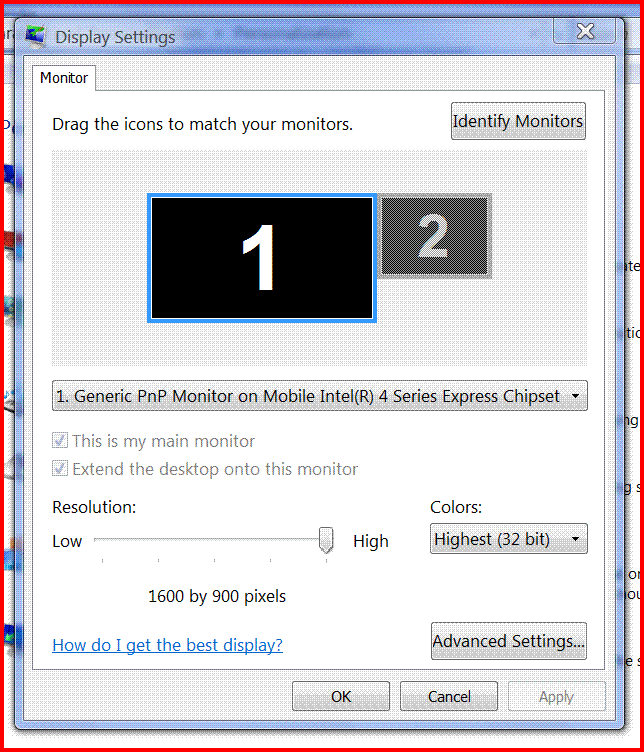Open Advanced Settings
644x752 pixels.
[x=508, y=641]
